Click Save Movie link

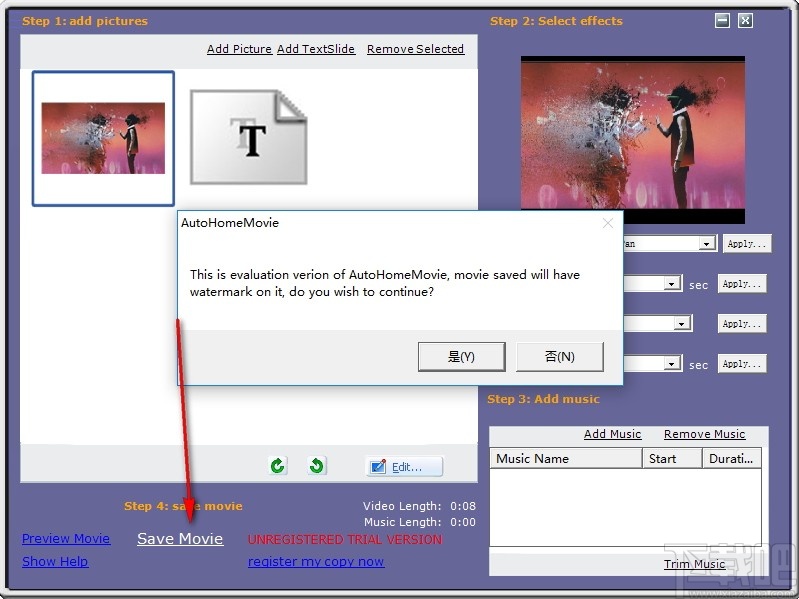[180, 538]
